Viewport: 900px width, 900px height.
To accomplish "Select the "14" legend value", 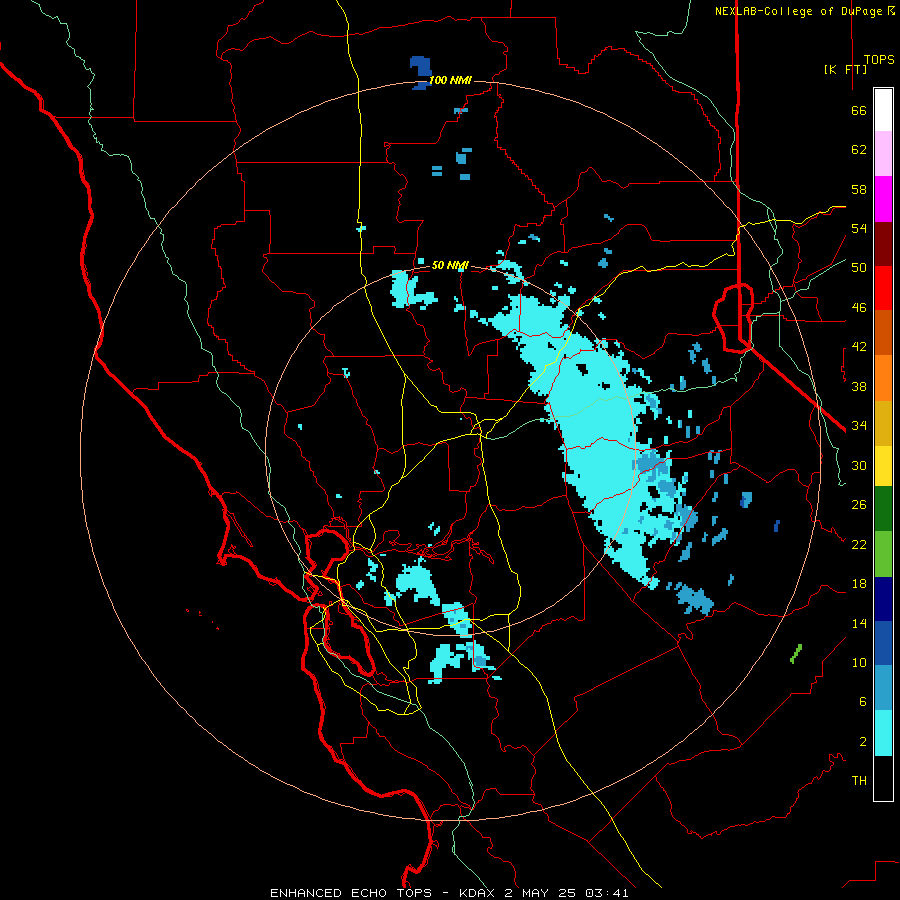I will point(859,623).
